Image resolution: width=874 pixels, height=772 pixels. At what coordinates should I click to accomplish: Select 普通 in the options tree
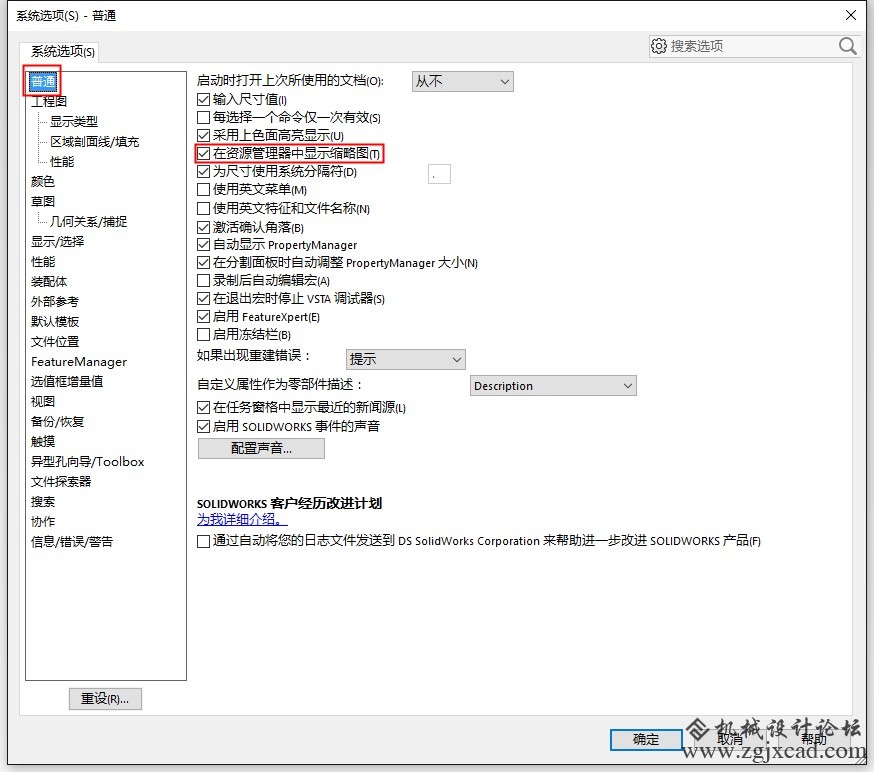tap(43, 81)
